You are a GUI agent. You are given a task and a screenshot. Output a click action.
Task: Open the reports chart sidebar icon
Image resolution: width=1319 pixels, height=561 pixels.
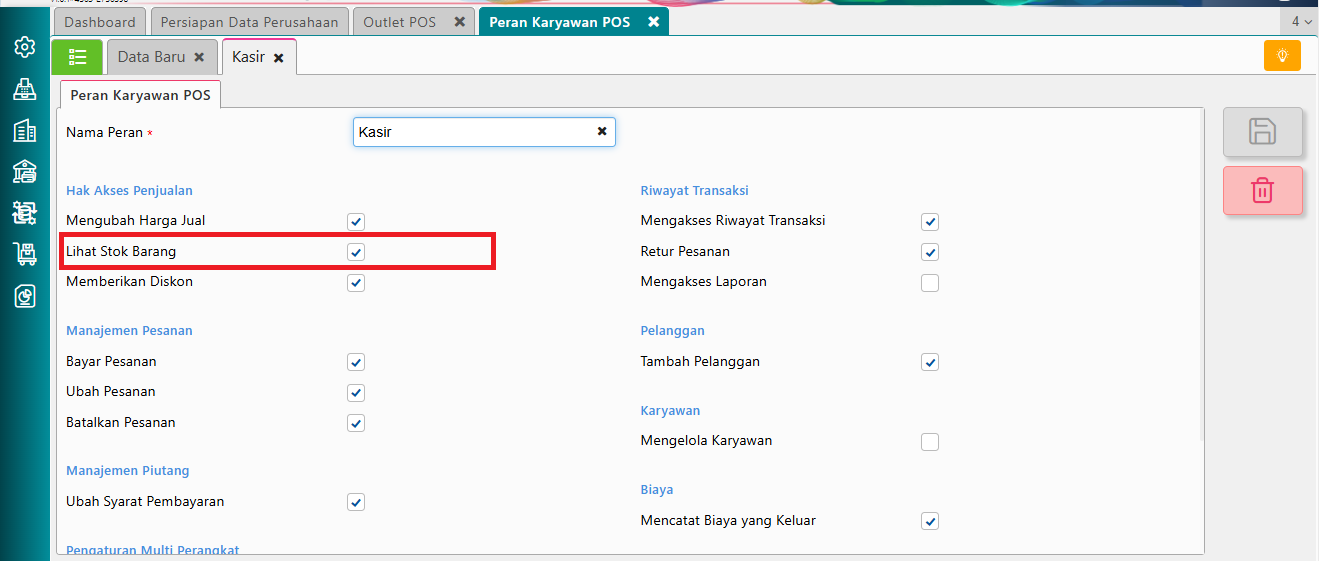click(25, 296)
